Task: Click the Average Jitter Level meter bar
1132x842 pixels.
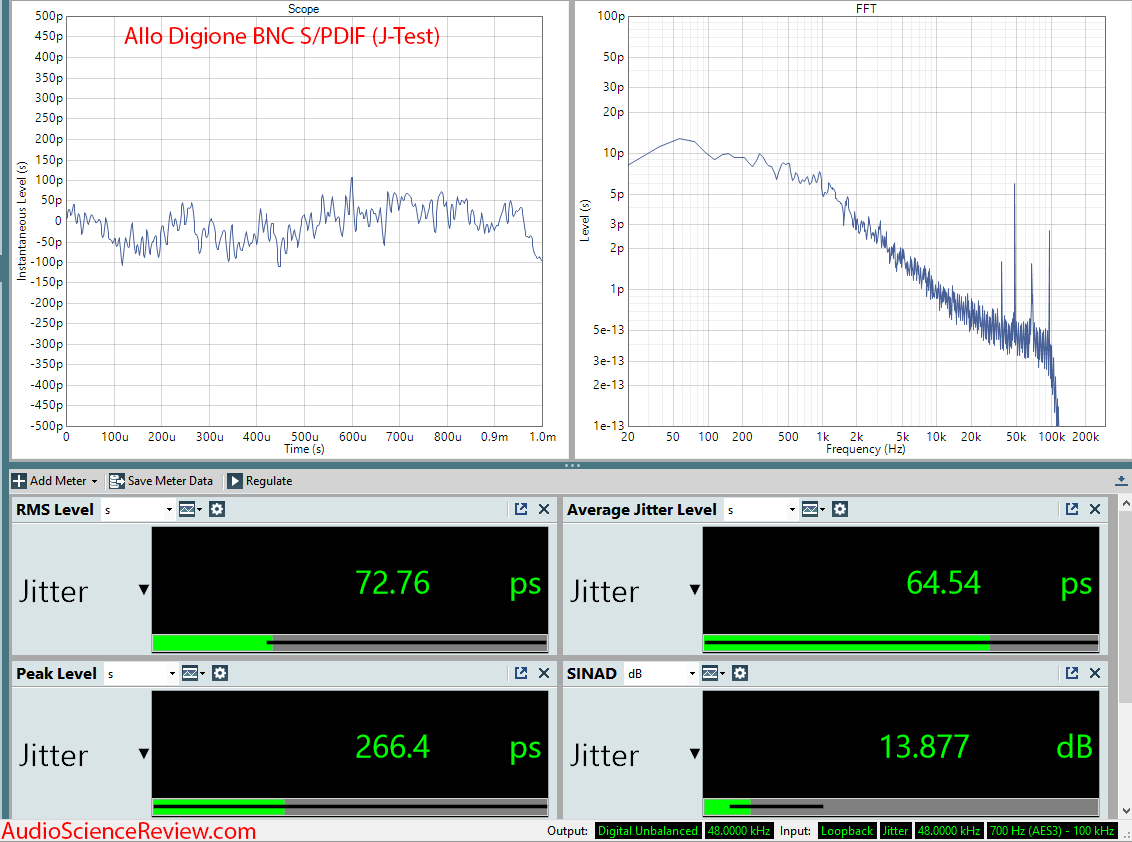Action: click(x=901, y=642)
